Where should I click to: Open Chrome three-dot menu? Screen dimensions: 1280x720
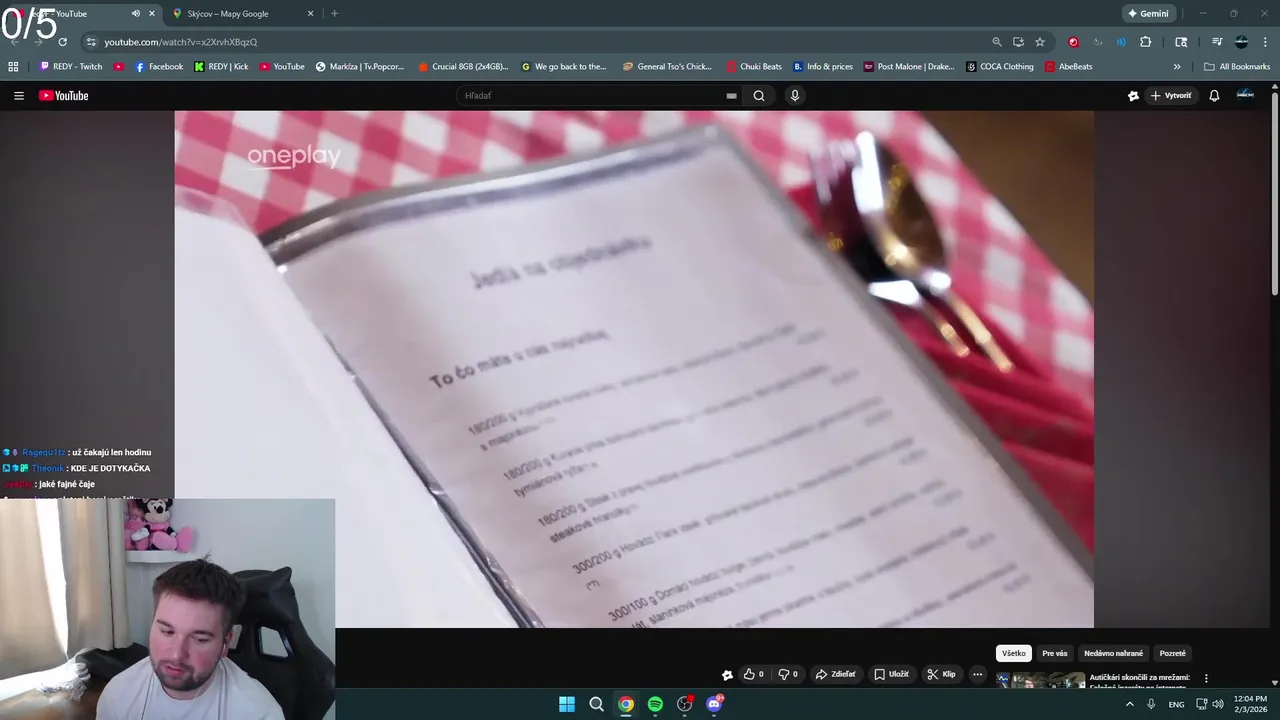click(1265, 42)
